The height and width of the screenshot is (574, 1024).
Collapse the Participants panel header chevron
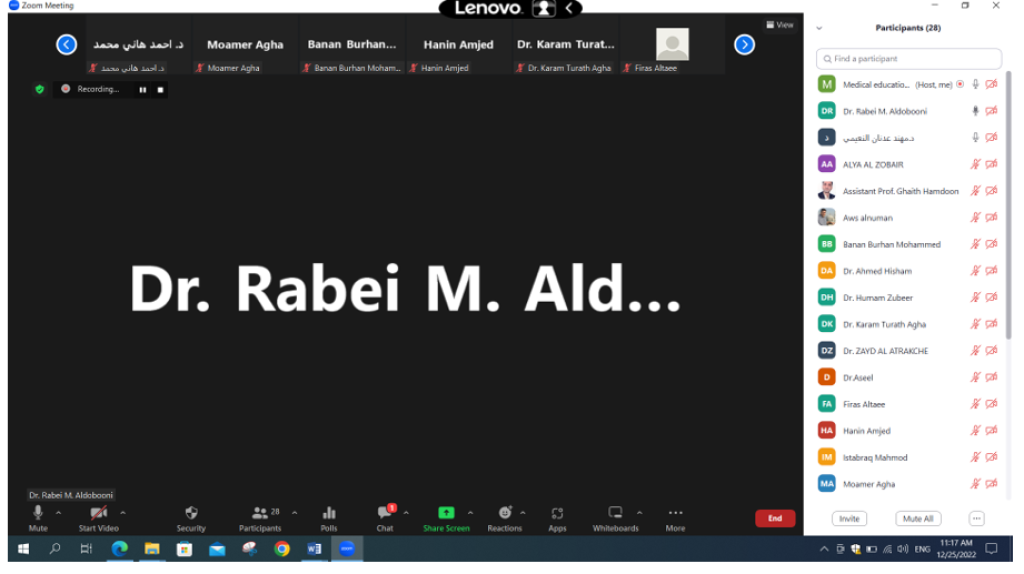click(x=820, y=28)
